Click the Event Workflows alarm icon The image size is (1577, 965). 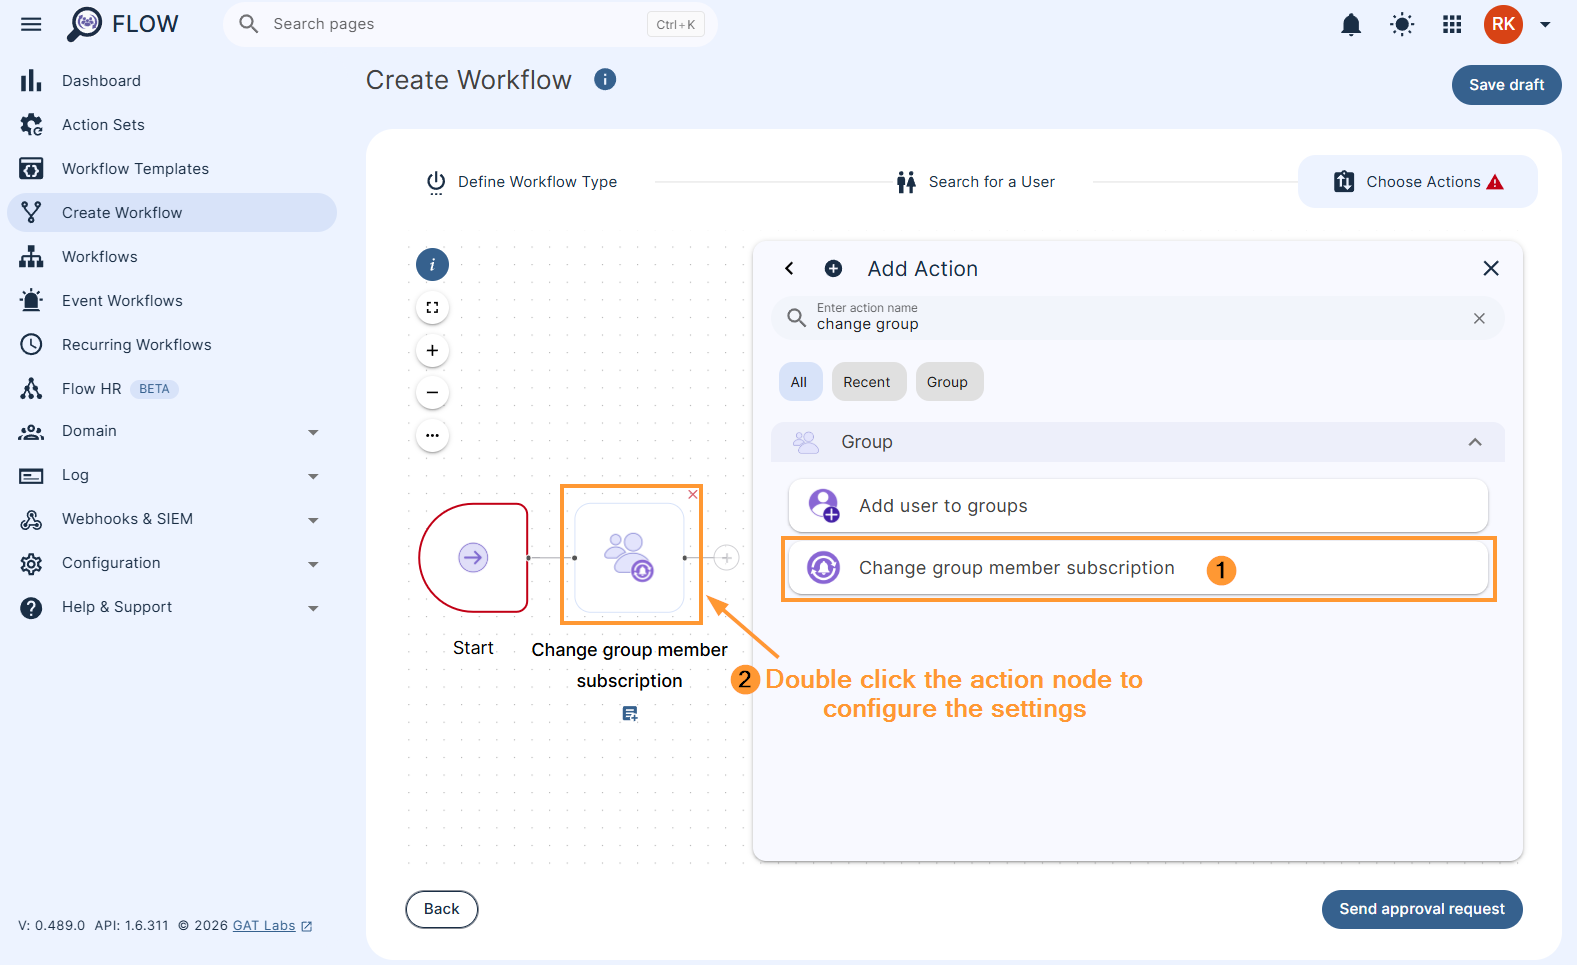(x=31, y=301)
